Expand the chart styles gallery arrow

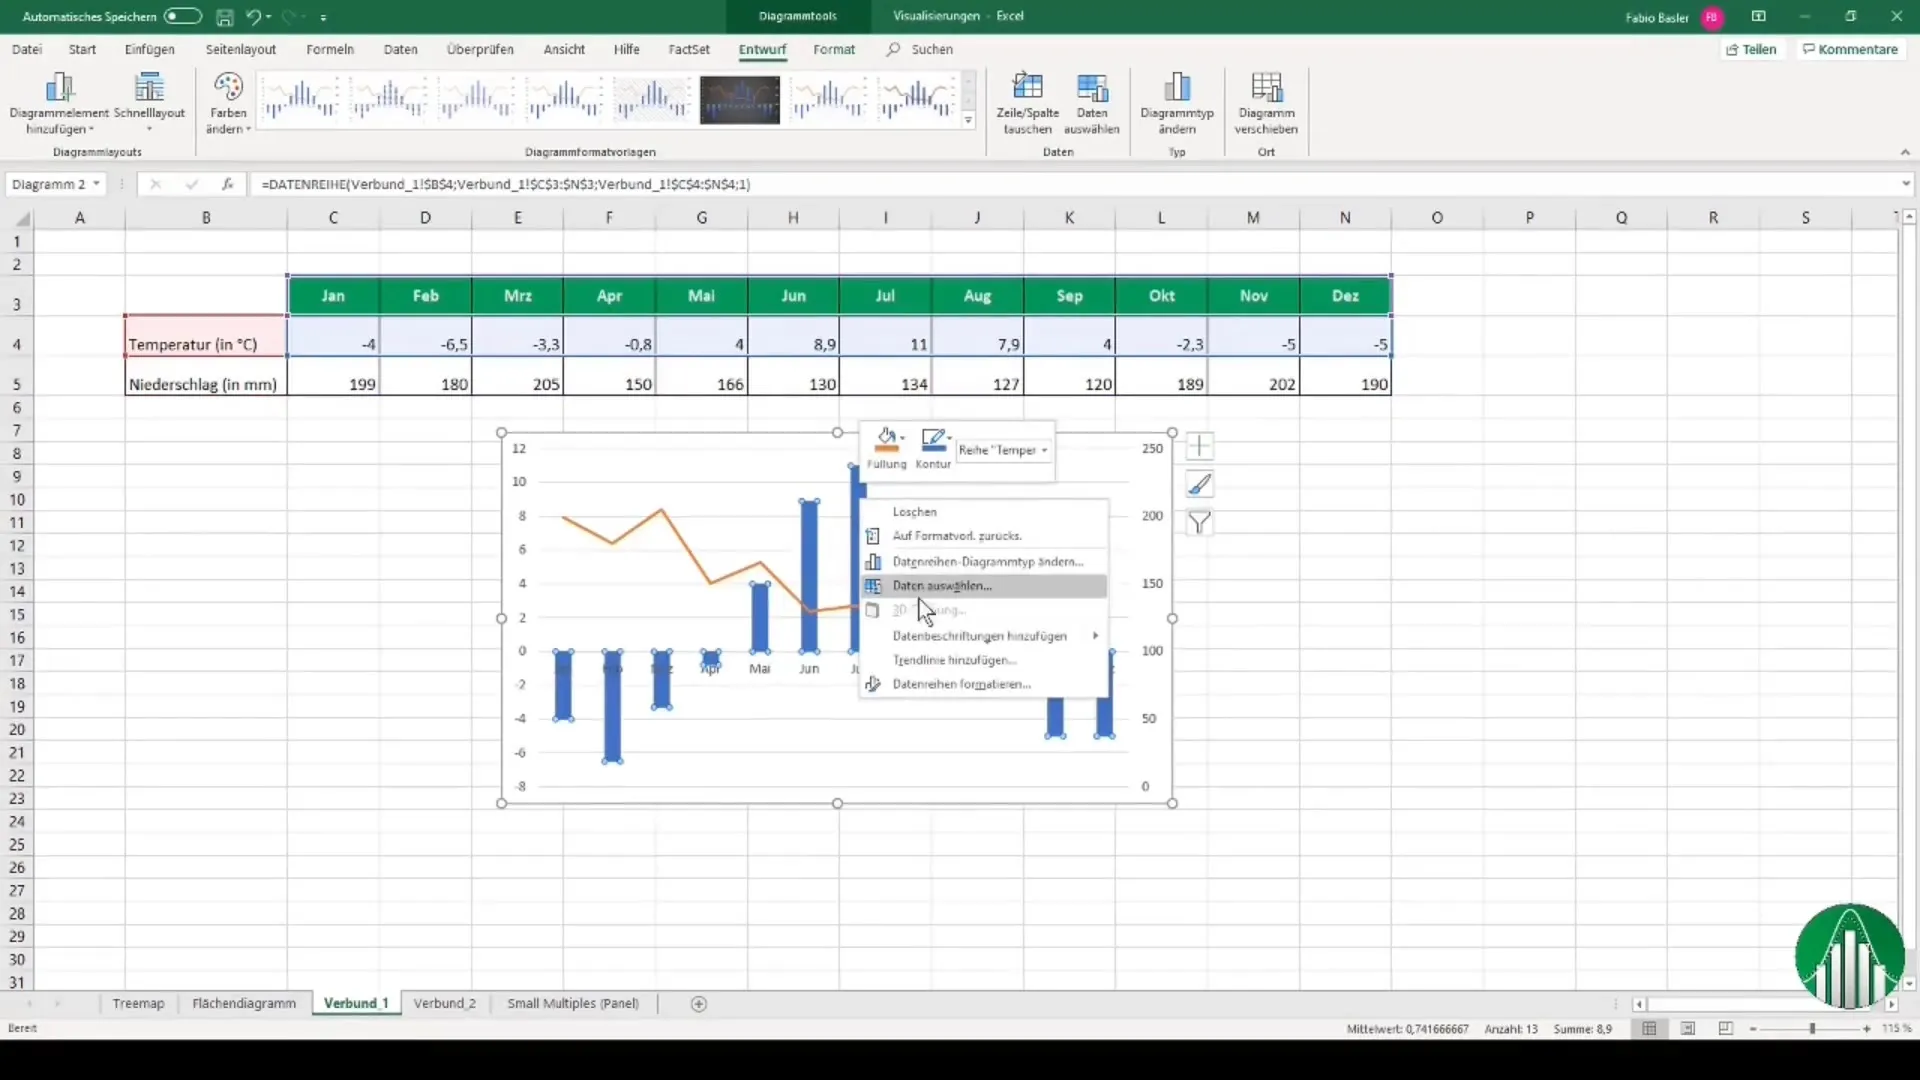(968, 120)
